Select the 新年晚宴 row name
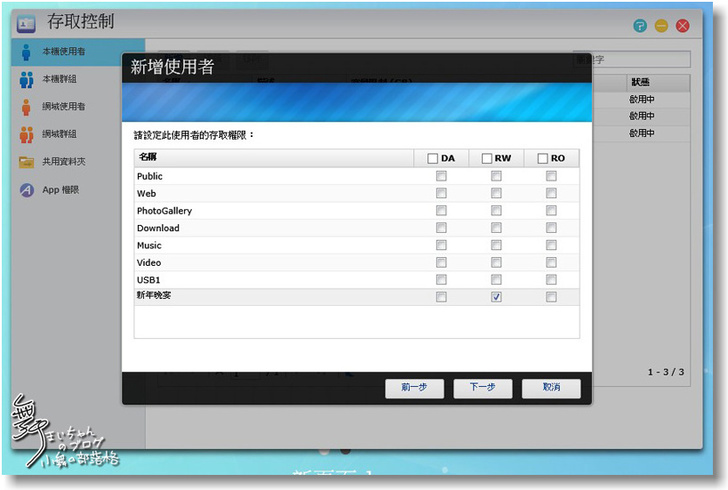 154,295
